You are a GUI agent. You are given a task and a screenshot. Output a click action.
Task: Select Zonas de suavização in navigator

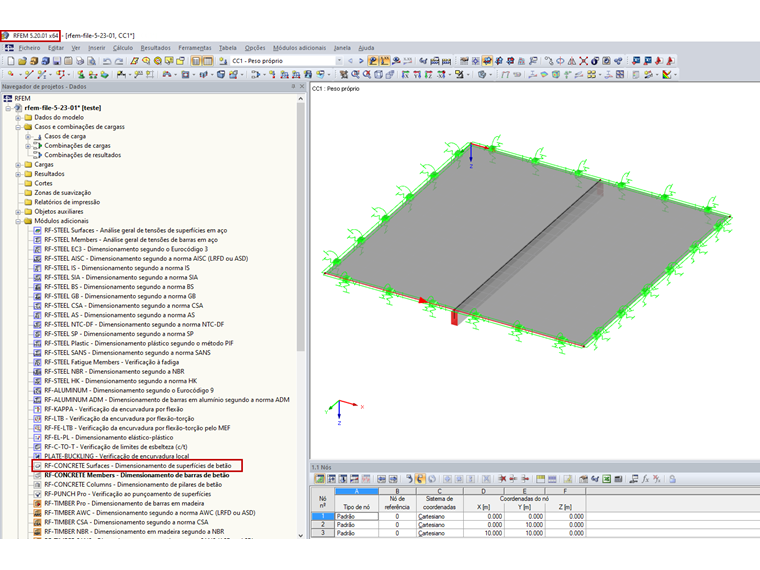tap(63, 193)
